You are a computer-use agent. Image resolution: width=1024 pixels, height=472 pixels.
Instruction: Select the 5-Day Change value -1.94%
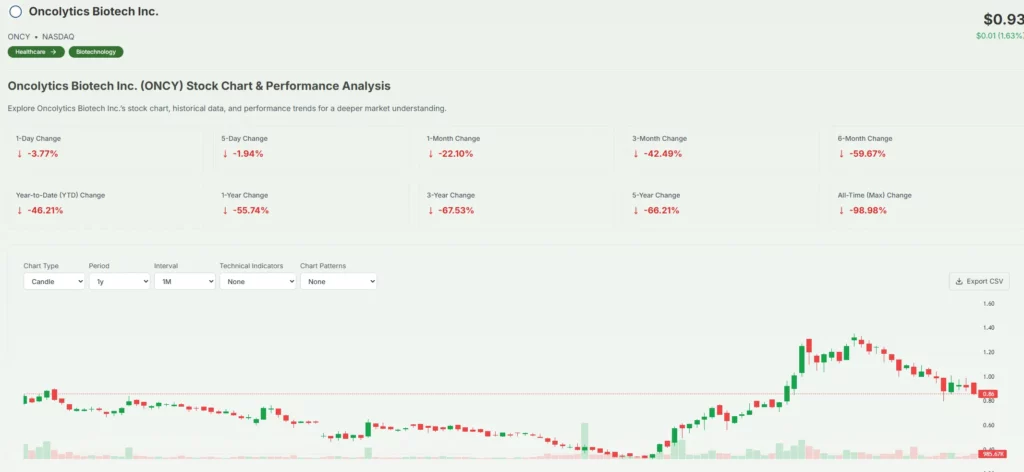(x=247, y=154)
